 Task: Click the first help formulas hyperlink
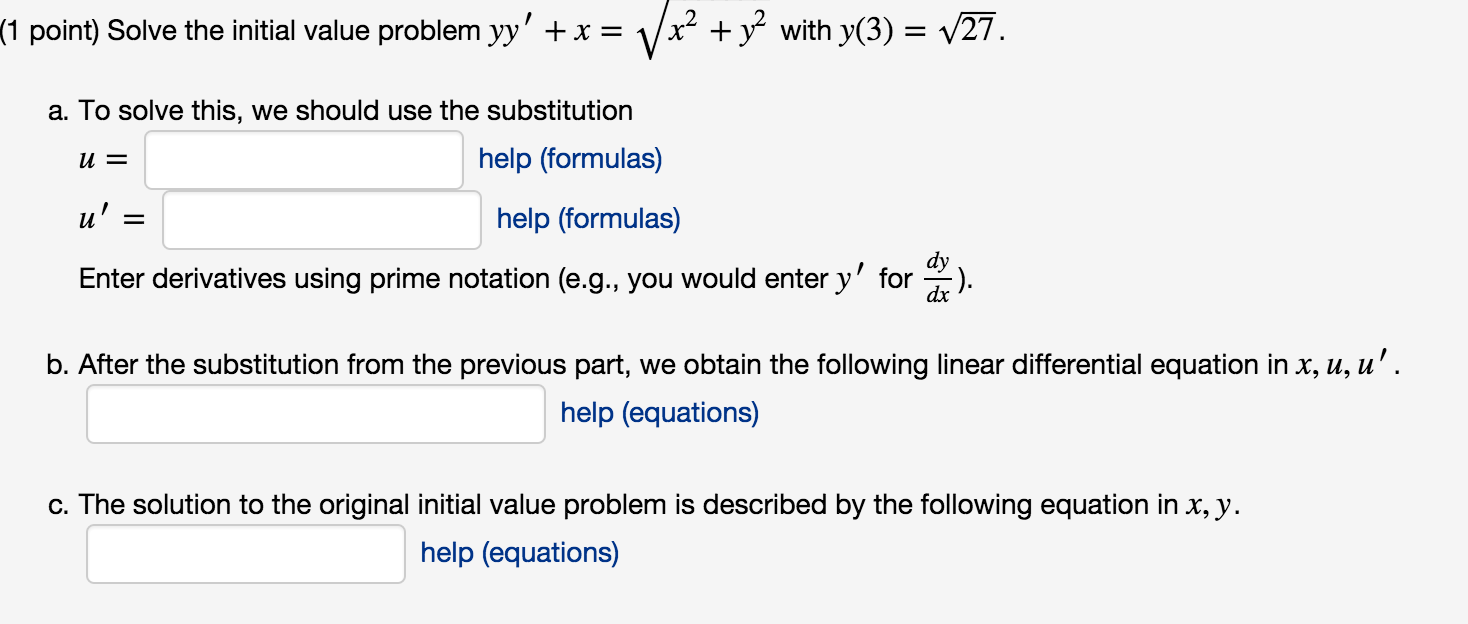568,159
